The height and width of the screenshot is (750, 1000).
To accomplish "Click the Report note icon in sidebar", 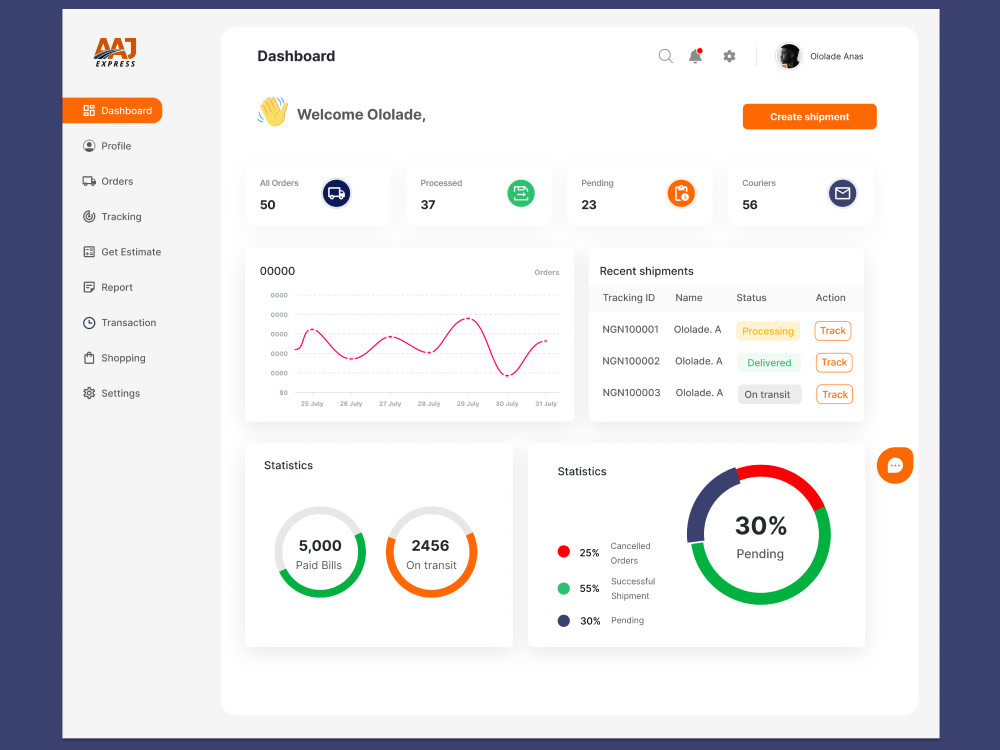I will [89, 287].
